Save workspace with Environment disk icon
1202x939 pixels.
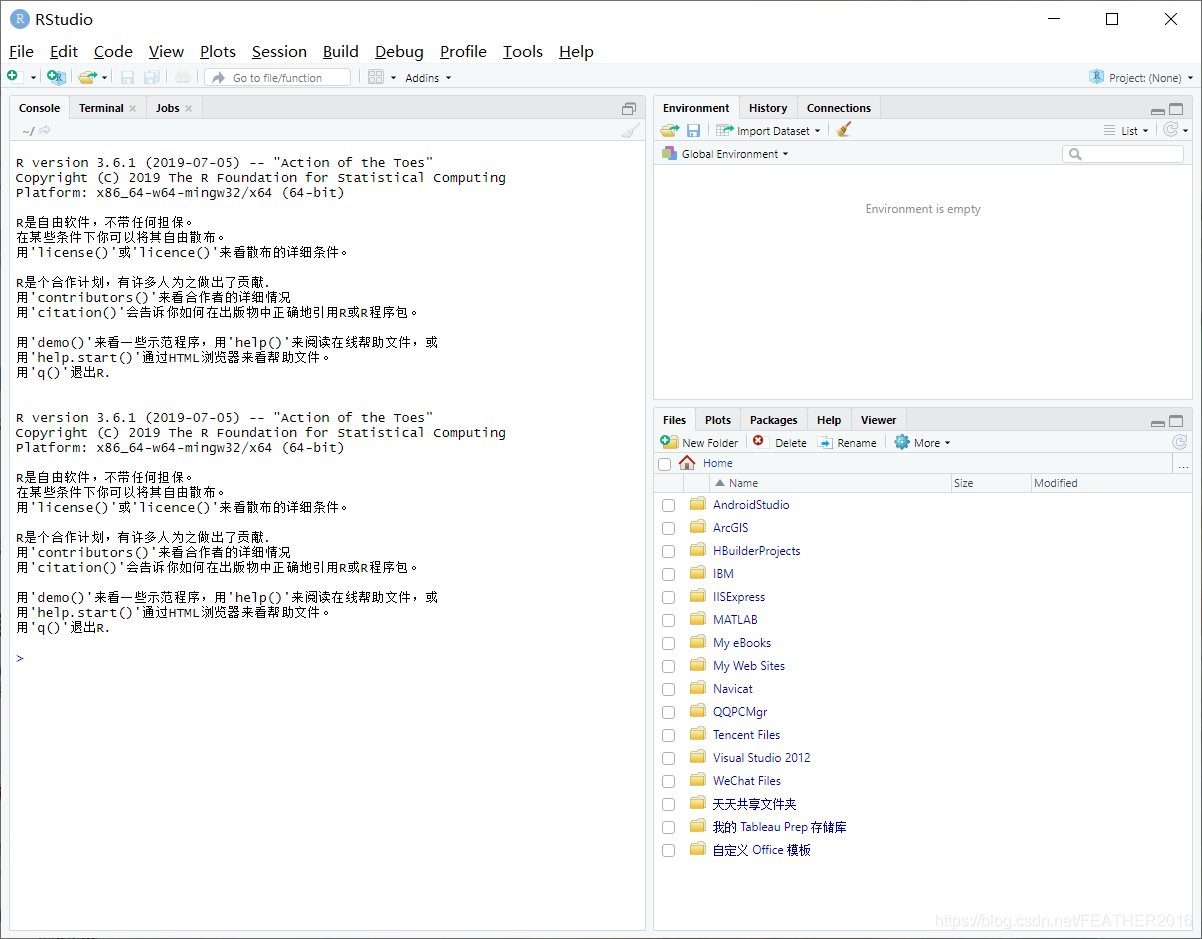[693, 130]
